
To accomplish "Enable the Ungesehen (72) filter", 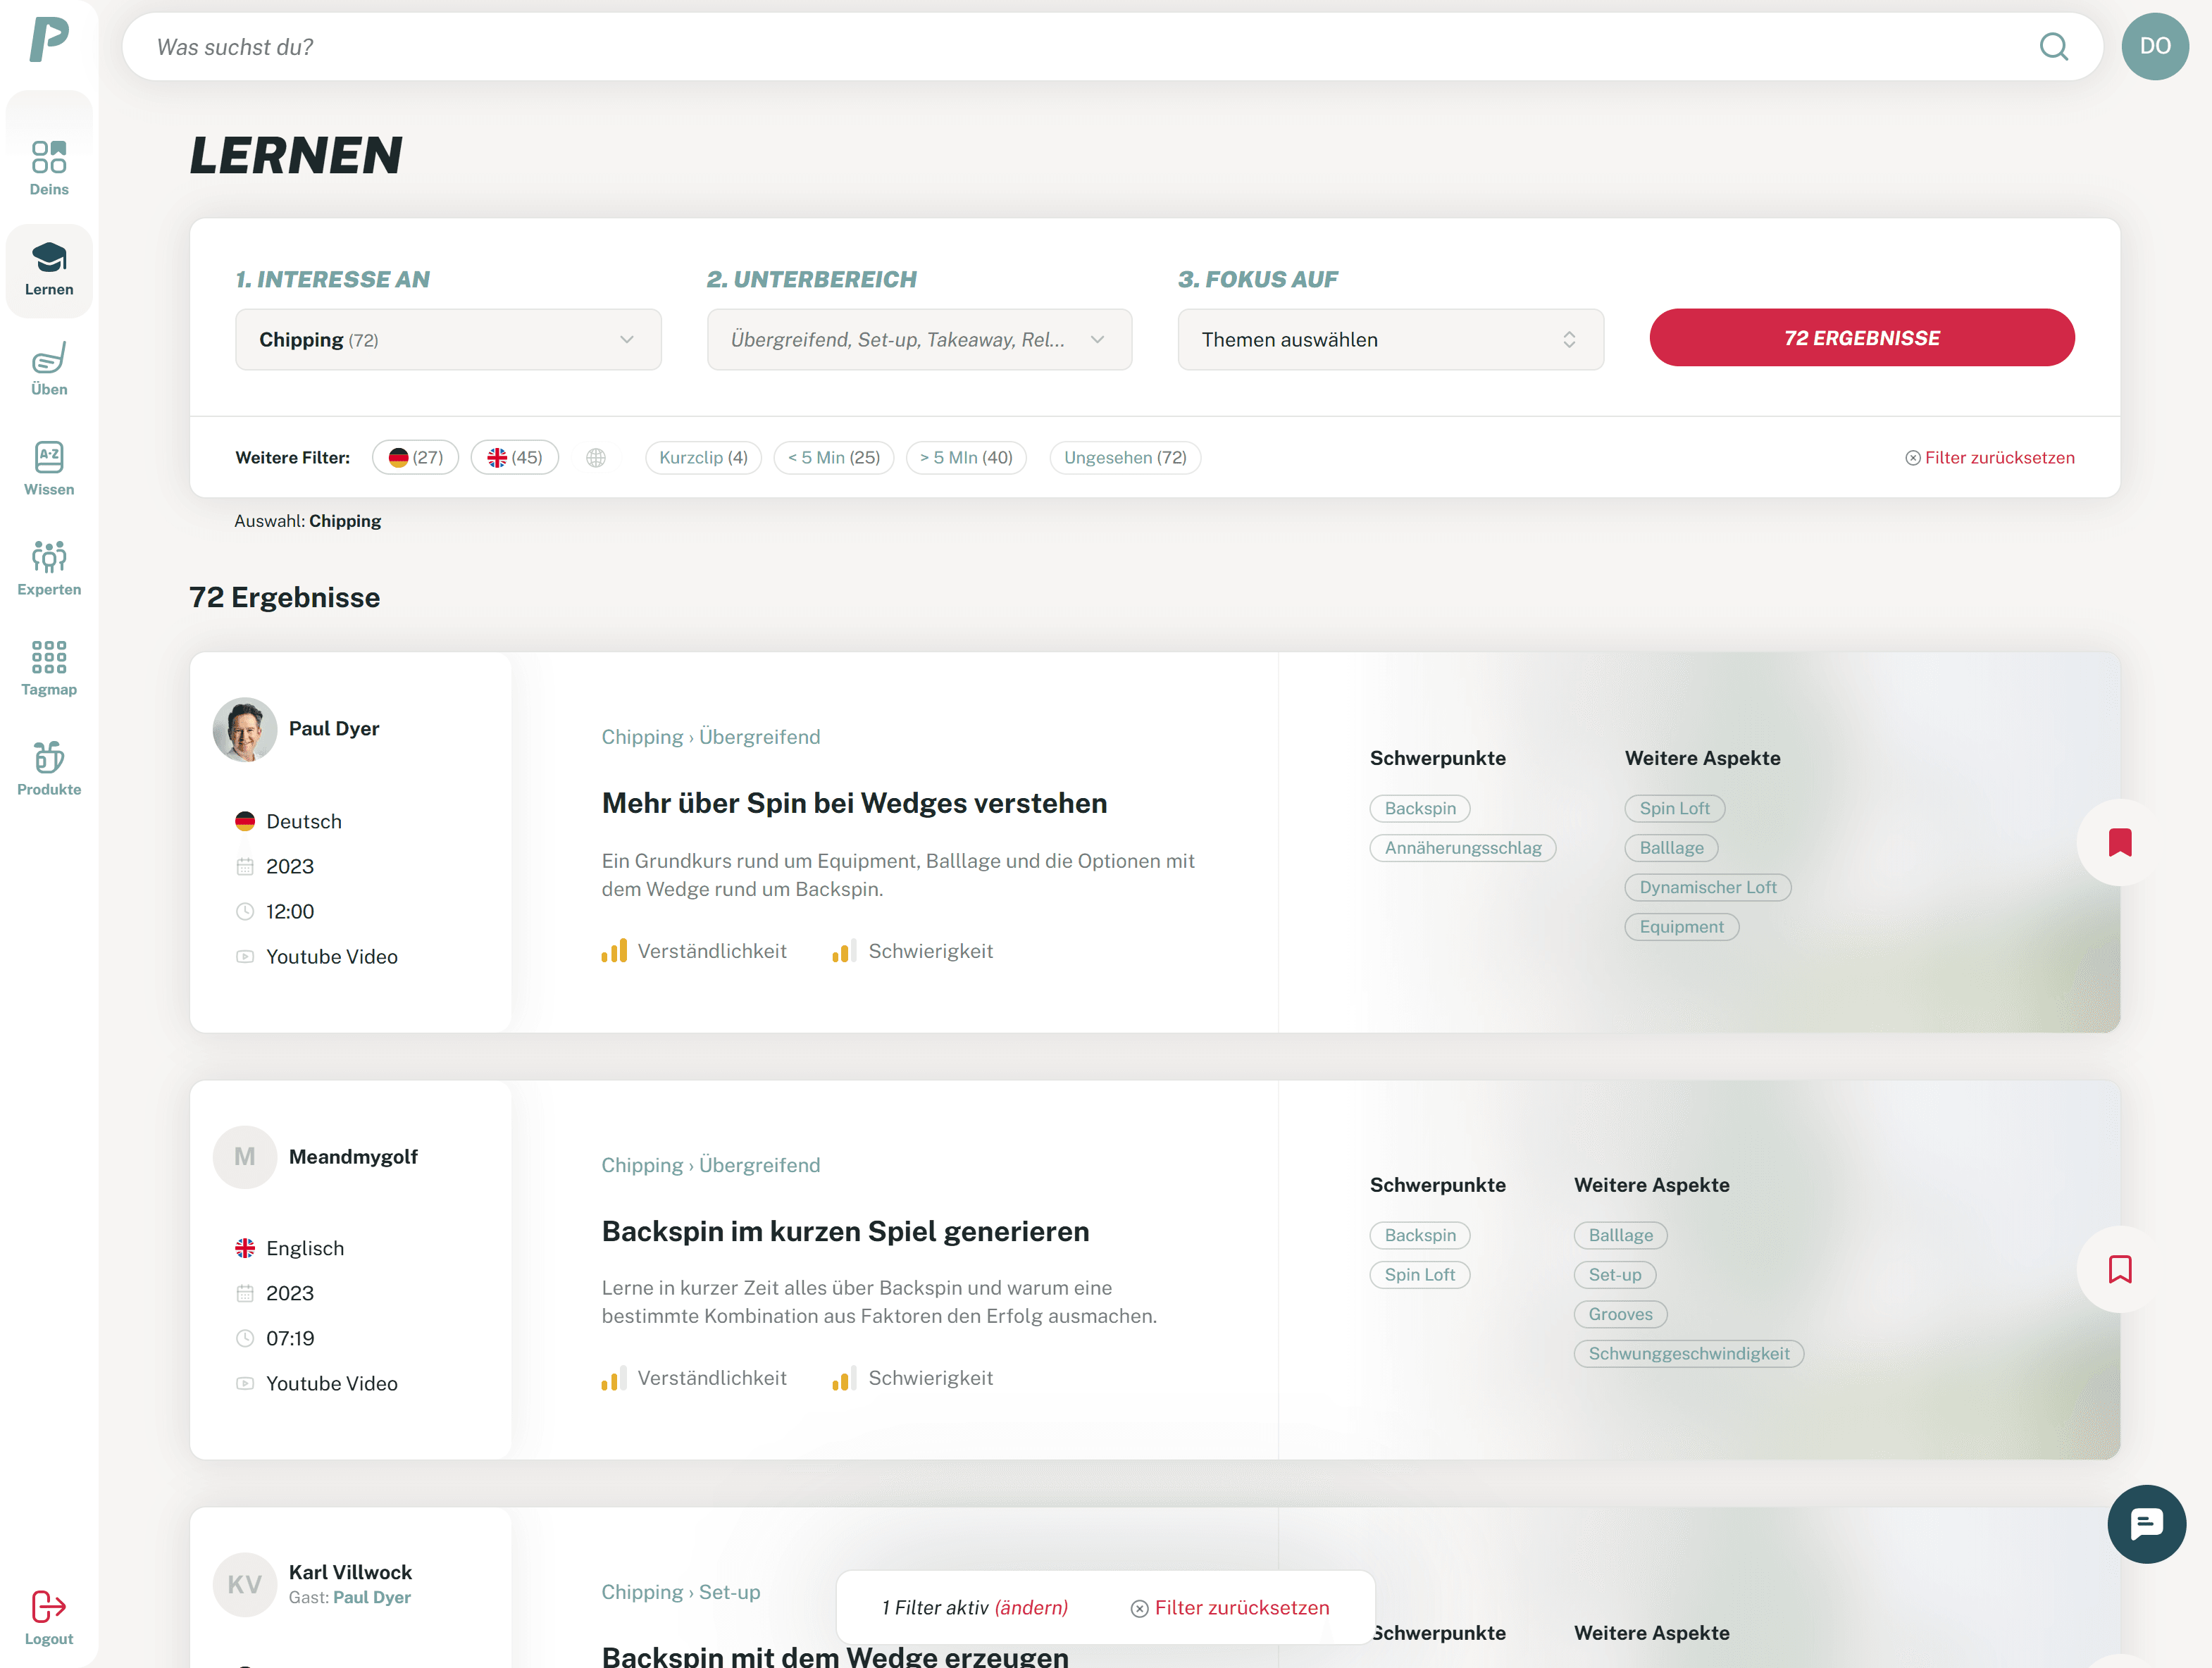I will click(1125, 457).
